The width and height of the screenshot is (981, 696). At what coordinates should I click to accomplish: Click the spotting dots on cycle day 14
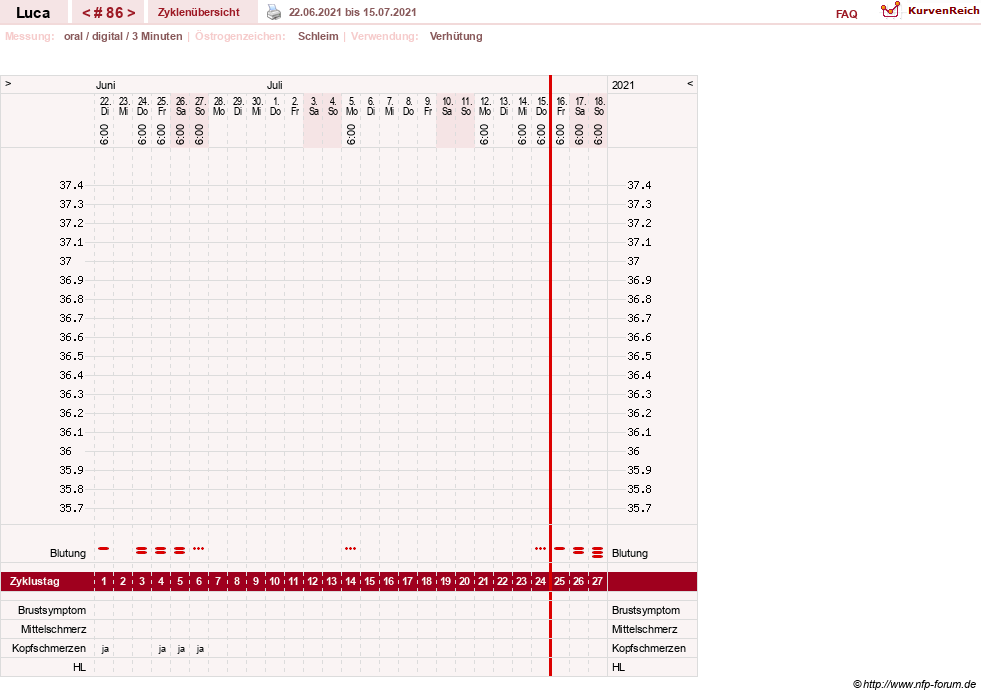click(350, 548)
